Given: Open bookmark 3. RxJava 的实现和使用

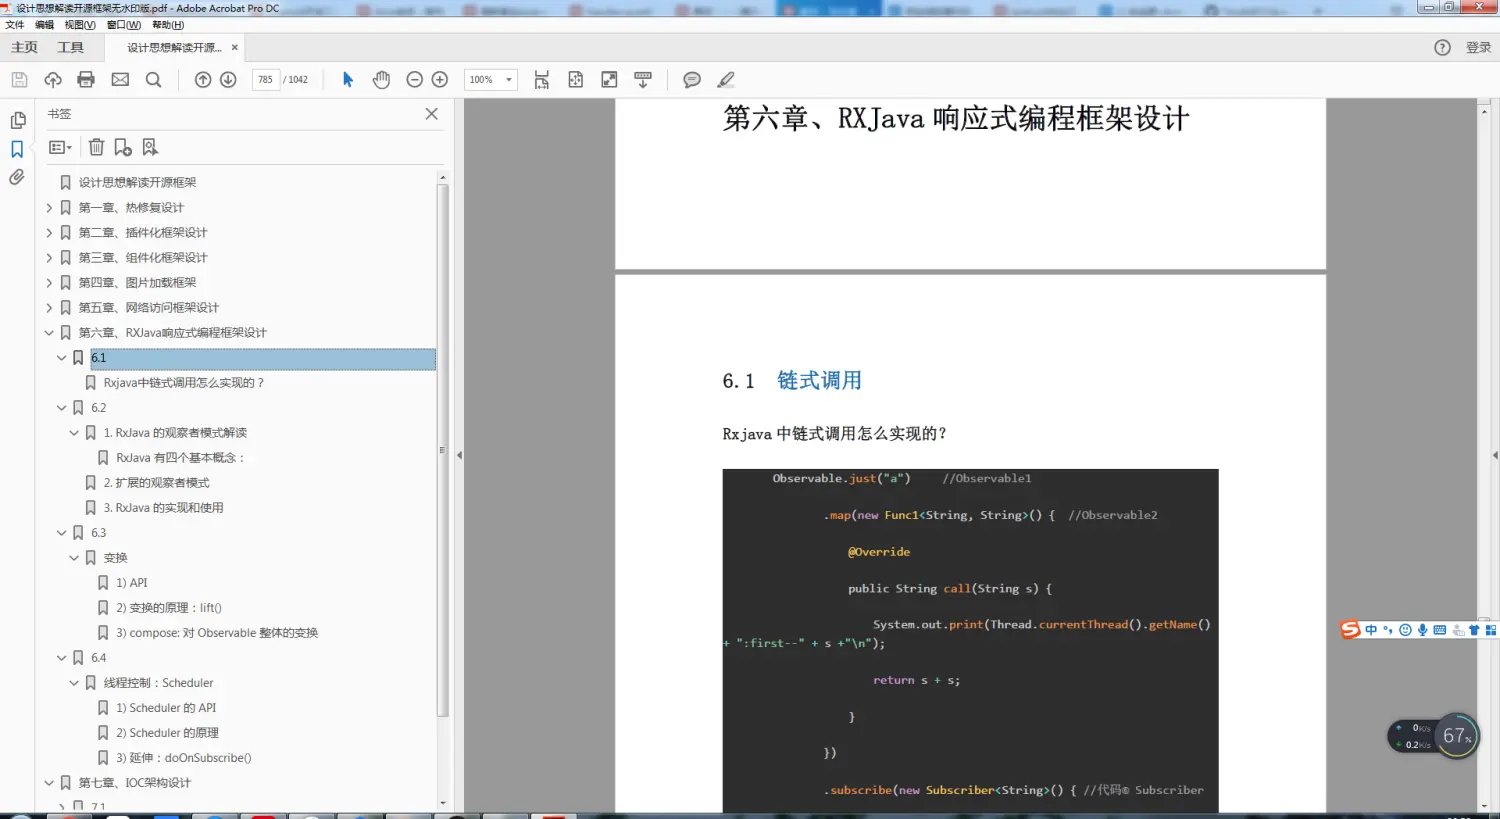Looking at the screenshot, I should (163, 508).
